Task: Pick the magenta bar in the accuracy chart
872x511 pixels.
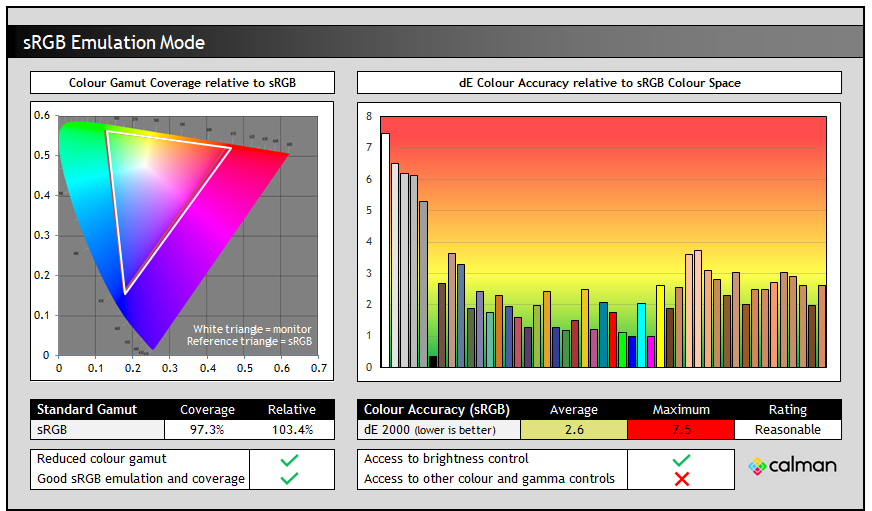Action: [651, 351]
